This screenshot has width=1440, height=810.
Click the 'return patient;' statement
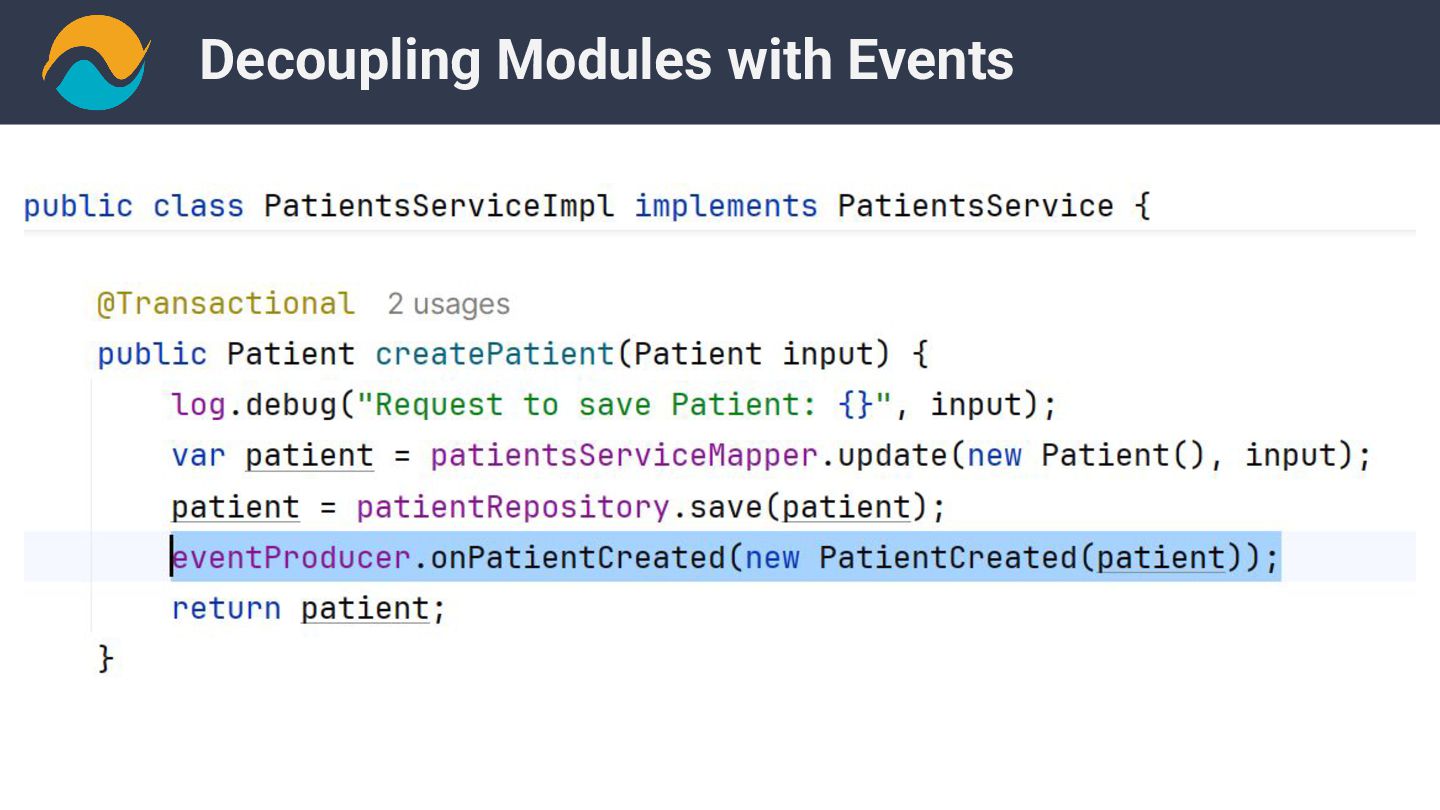click(x=308, y=608)
